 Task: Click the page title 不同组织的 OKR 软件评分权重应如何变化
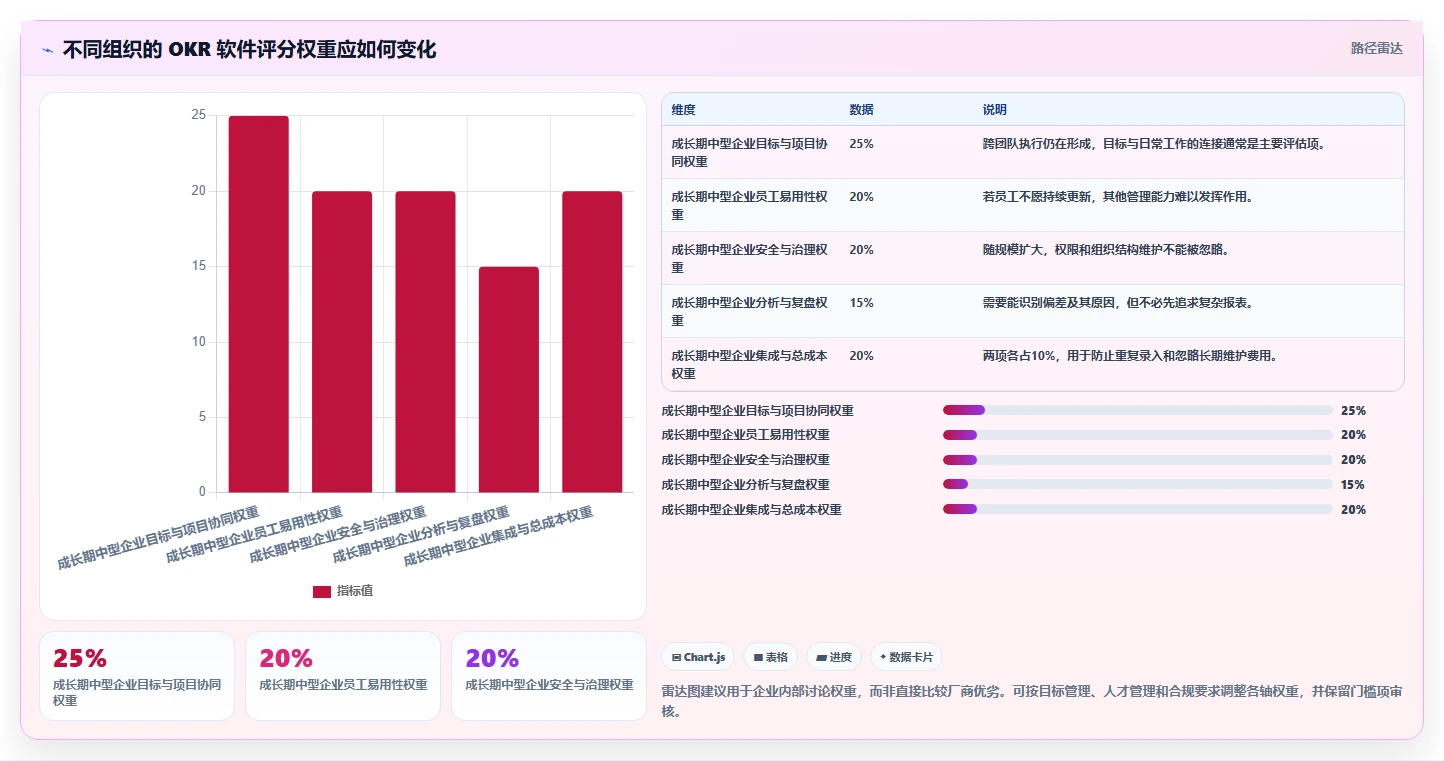(249, 50)
